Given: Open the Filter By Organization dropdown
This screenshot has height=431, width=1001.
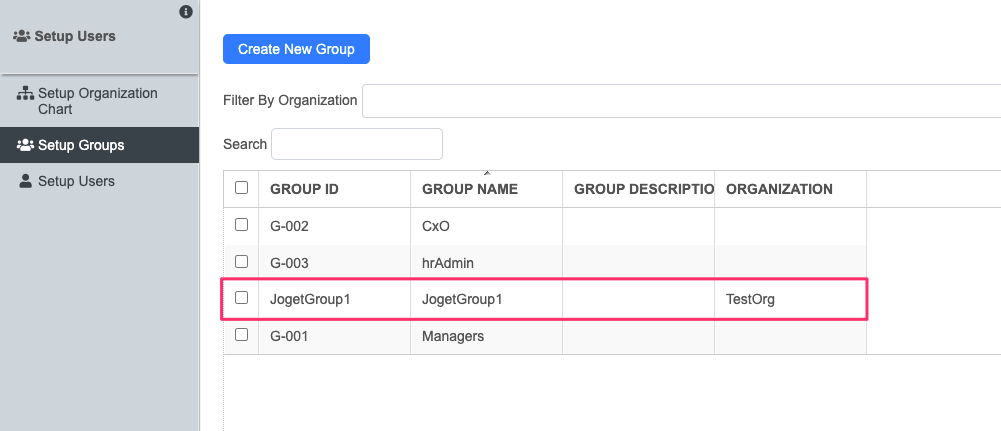Looking at the screenshot, I should click(x=680, y=100).
